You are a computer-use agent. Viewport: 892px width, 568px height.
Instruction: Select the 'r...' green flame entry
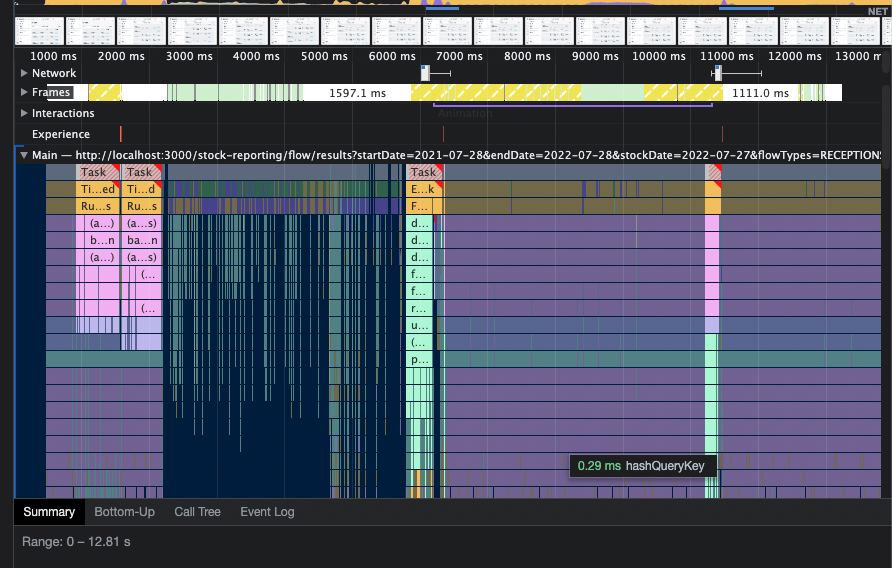419,308
